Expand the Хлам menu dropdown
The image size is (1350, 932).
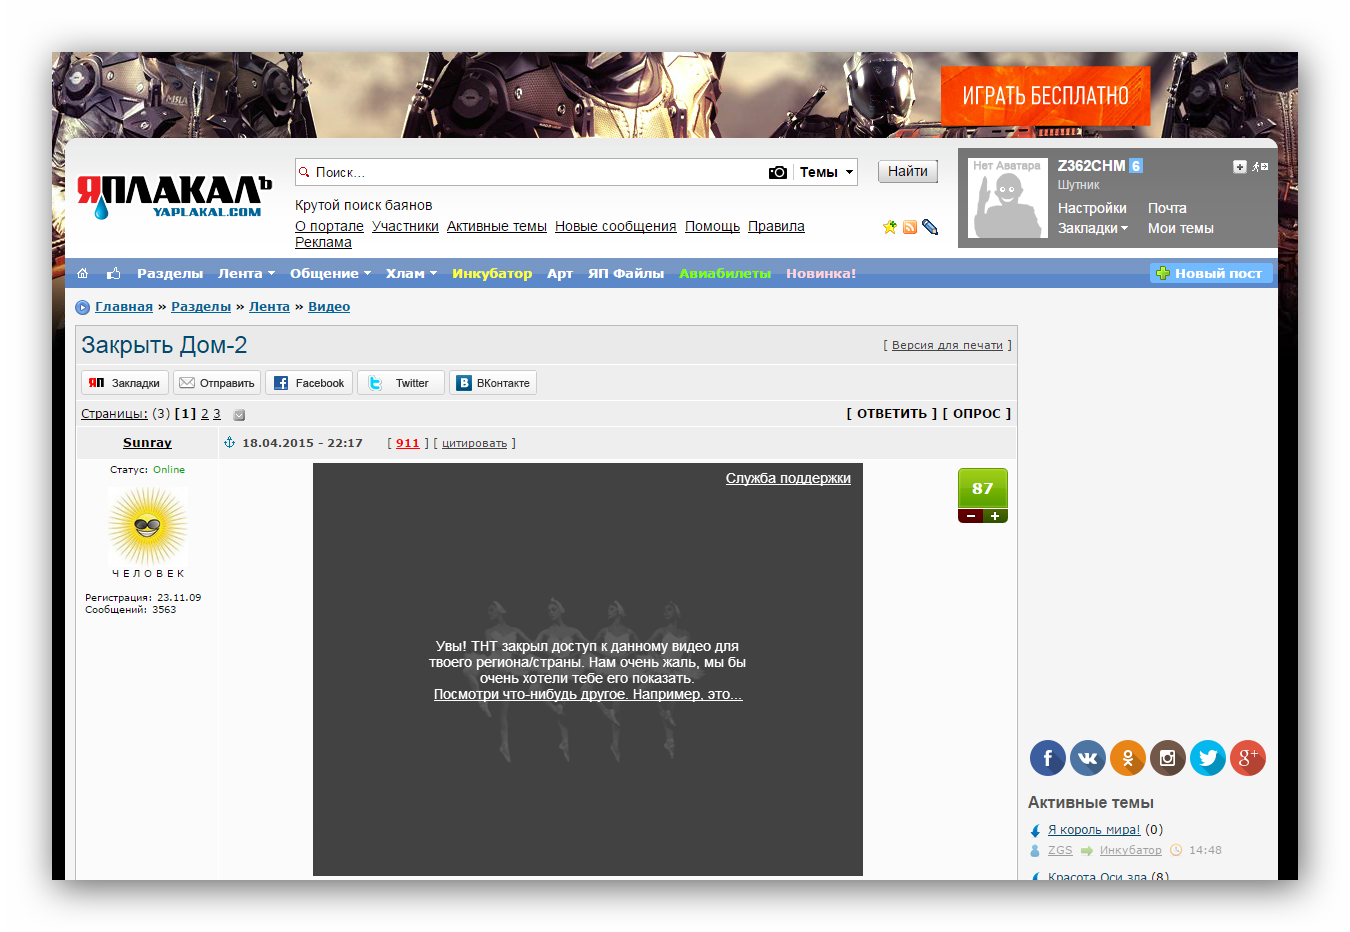411,273
